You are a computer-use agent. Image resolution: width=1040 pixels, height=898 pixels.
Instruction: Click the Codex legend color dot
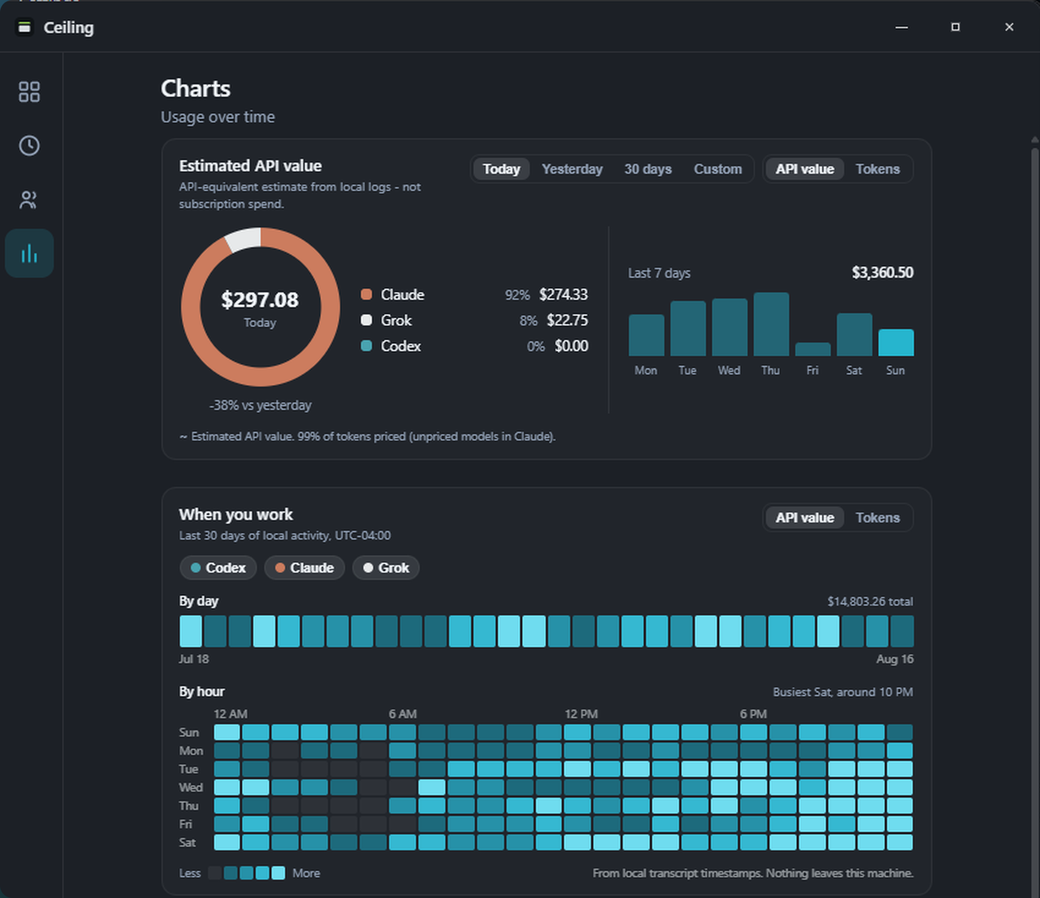(366, 346)
